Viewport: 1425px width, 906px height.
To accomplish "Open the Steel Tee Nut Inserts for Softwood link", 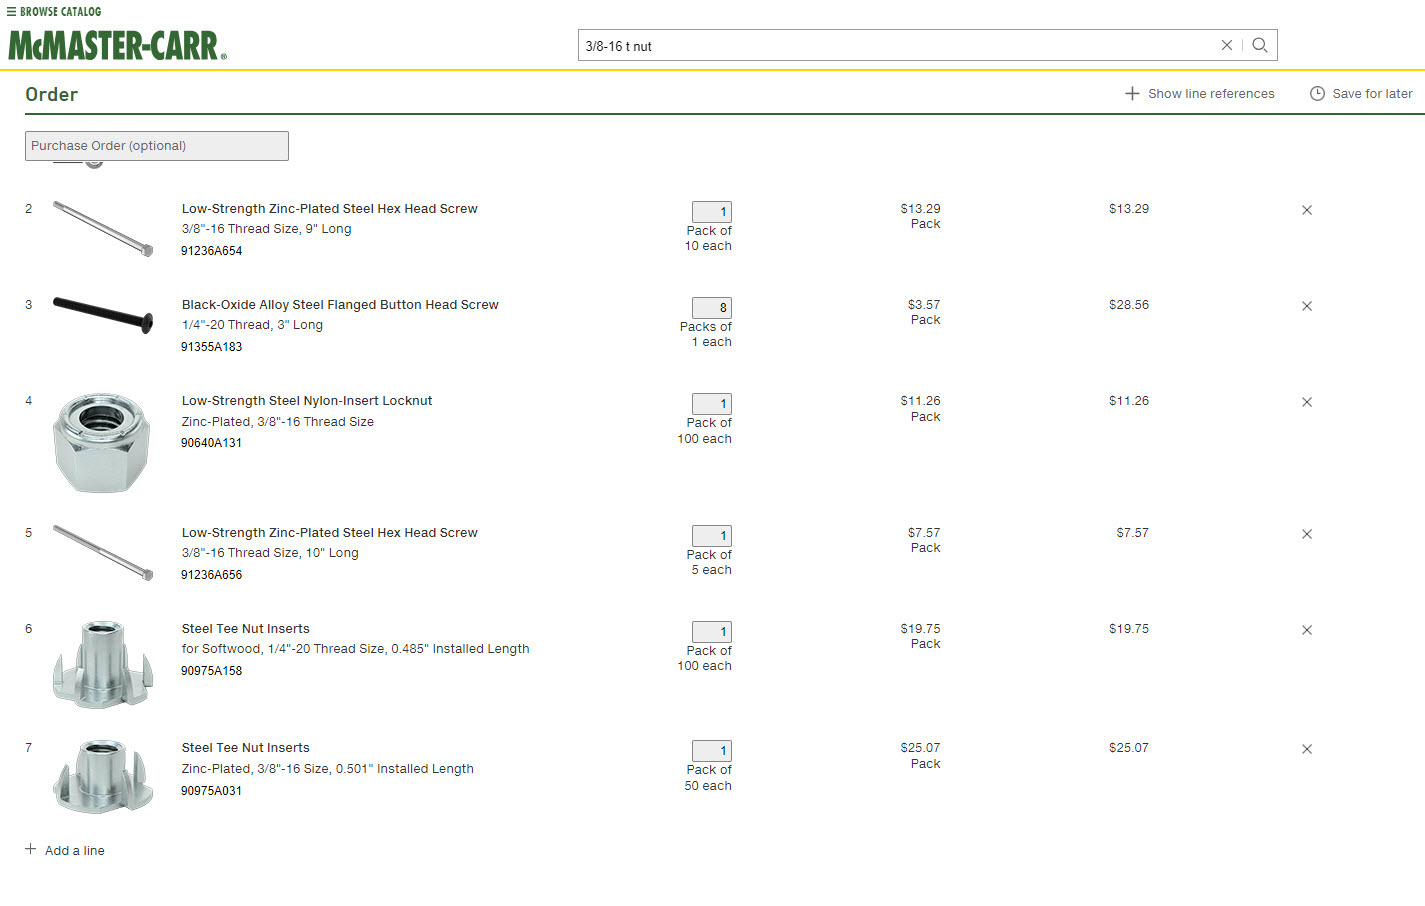I will 246,629.
